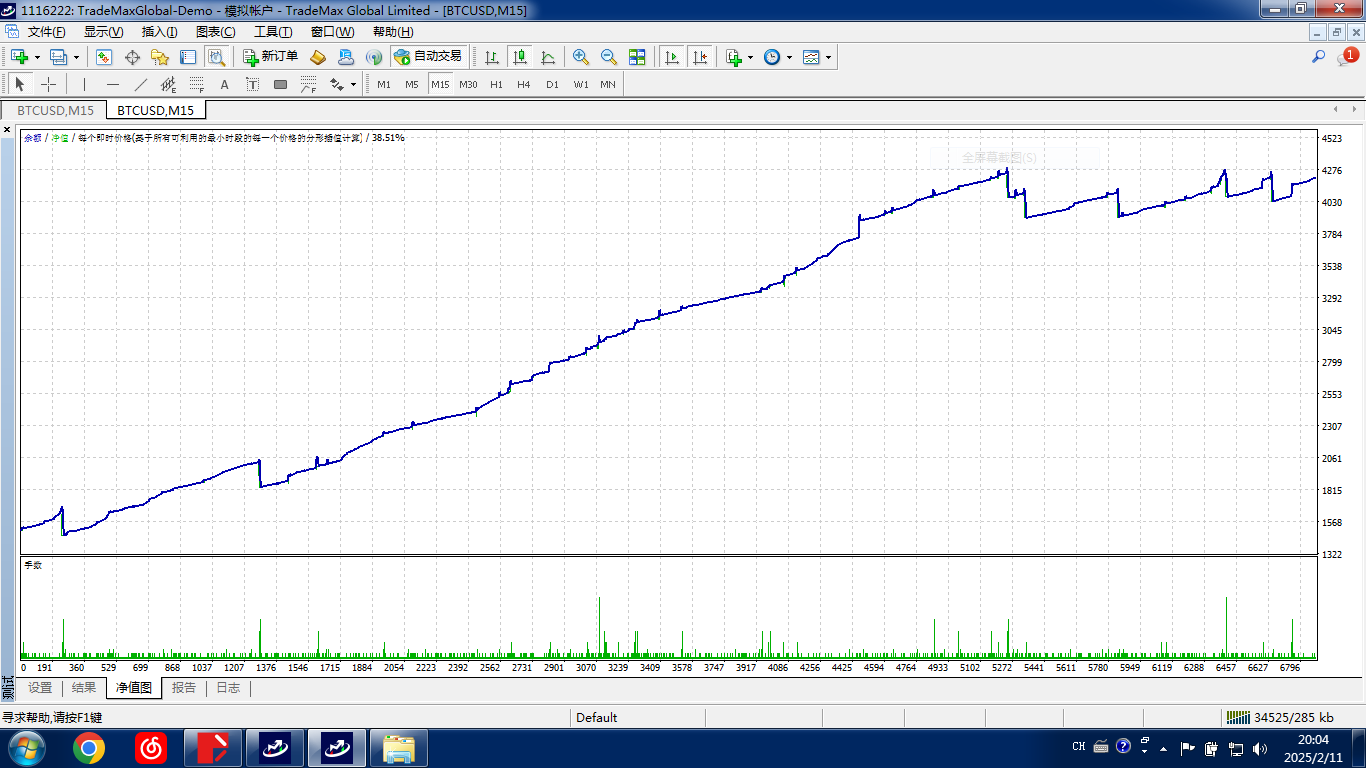Screen dimensions: 1366x768
Task: Toggle the 自动交易 auto trading button
Action: 428,57
